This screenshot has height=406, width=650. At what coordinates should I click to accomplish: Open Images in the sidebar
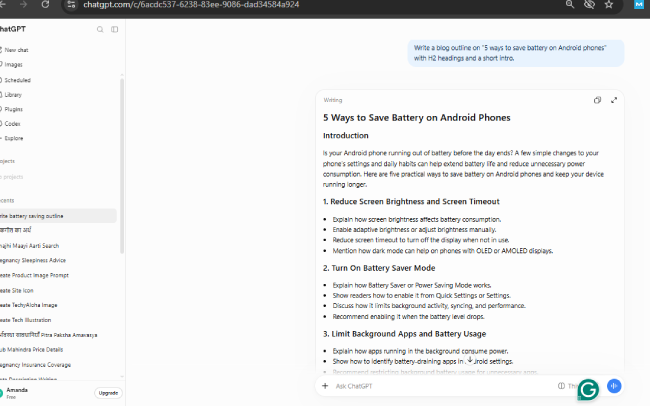(13, 65)
